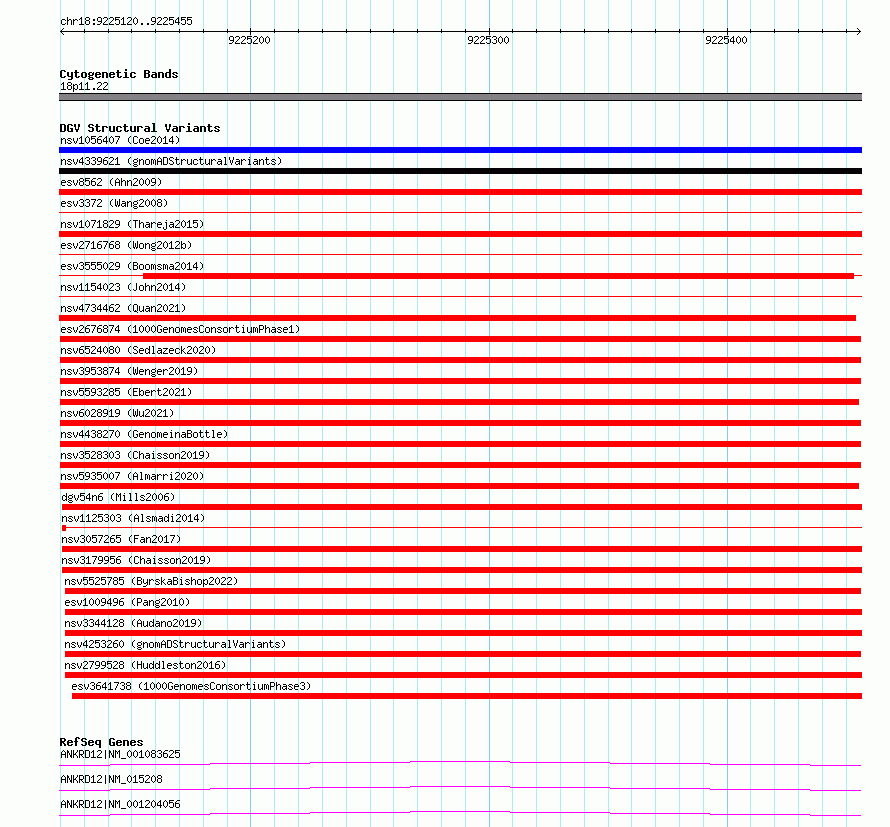890x827 pixels.
Task: Select esv2716768 (Wong2012b) label
Action: [x=126, y=245]
